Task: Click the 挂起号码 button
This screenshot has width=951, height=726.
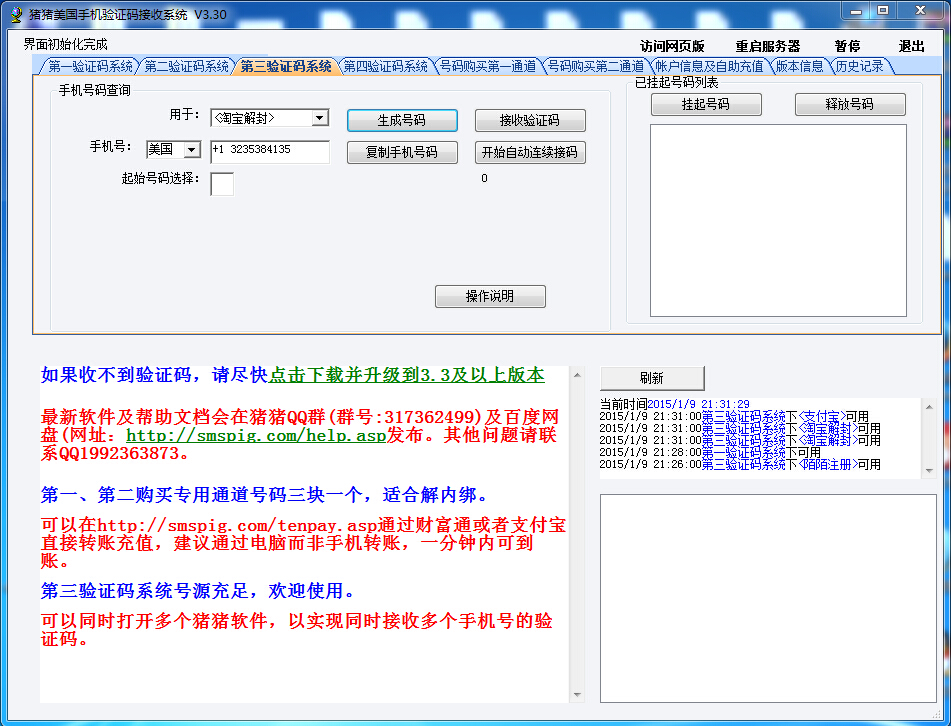Action: point(706,104)
